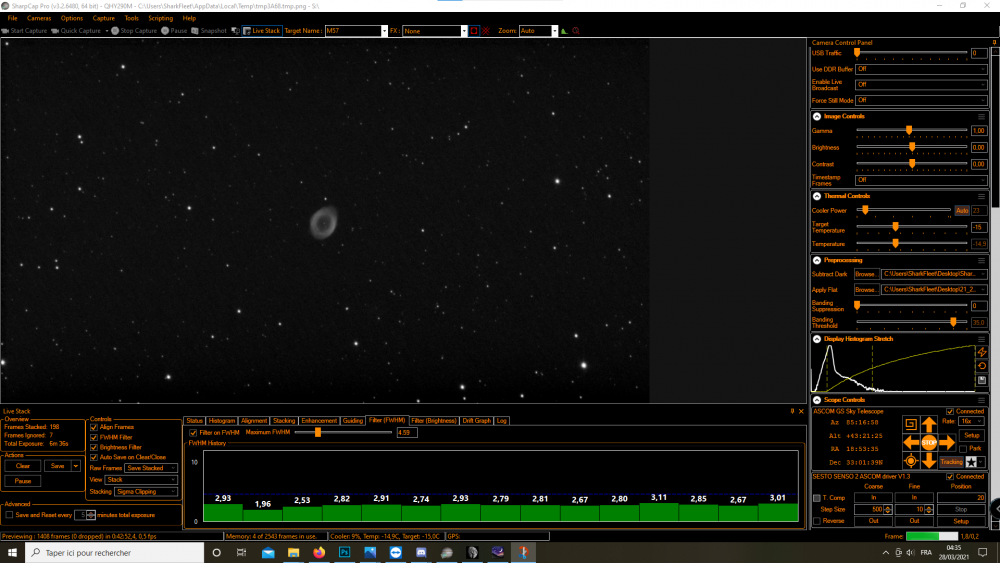
Task: Click the star icon beside Tracking
Action: 971,462
